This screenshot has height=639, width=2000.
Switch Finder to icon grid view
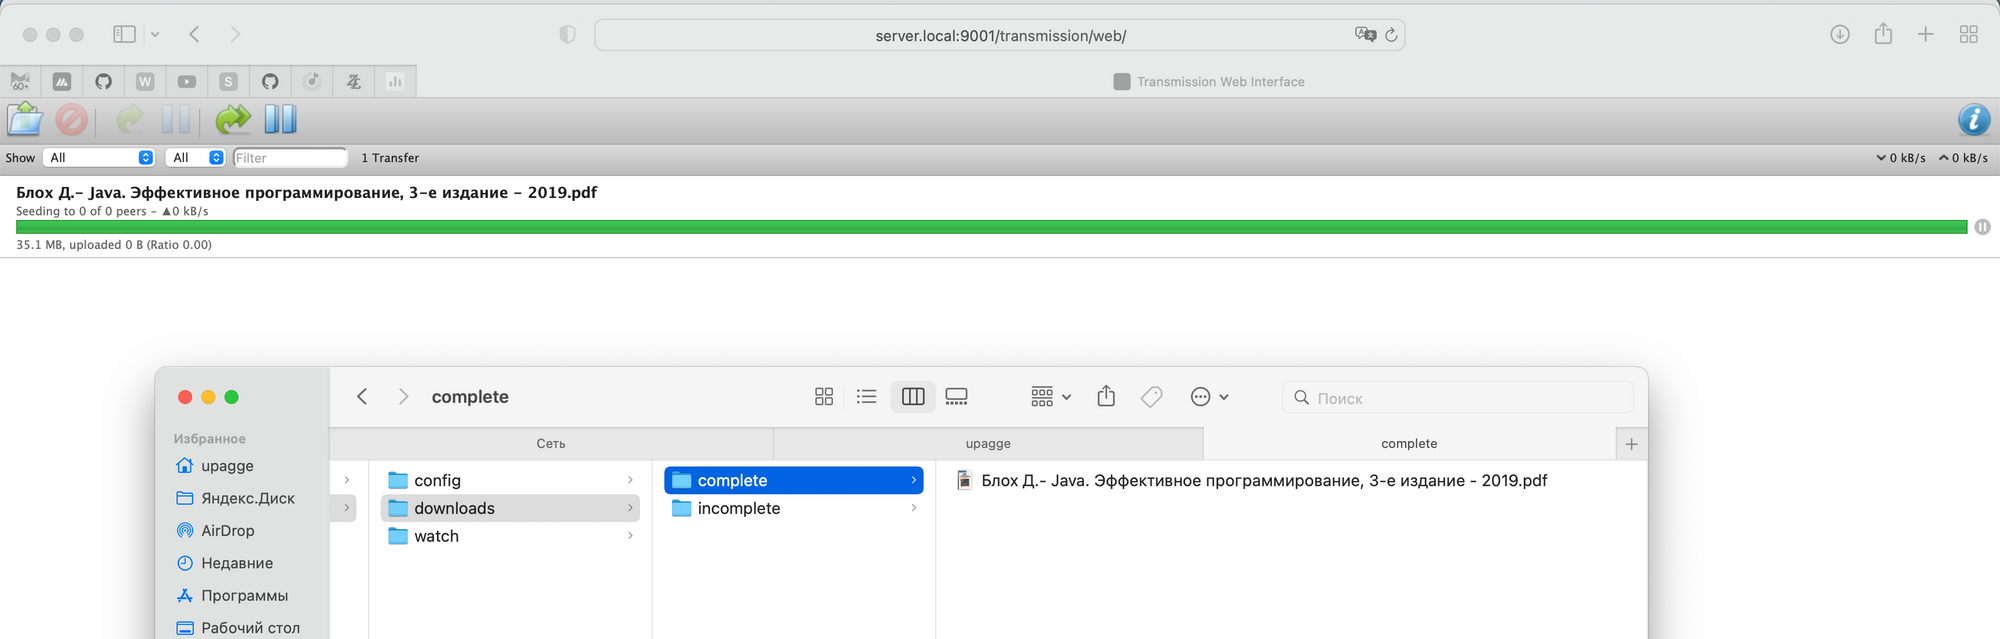[824, 397]
